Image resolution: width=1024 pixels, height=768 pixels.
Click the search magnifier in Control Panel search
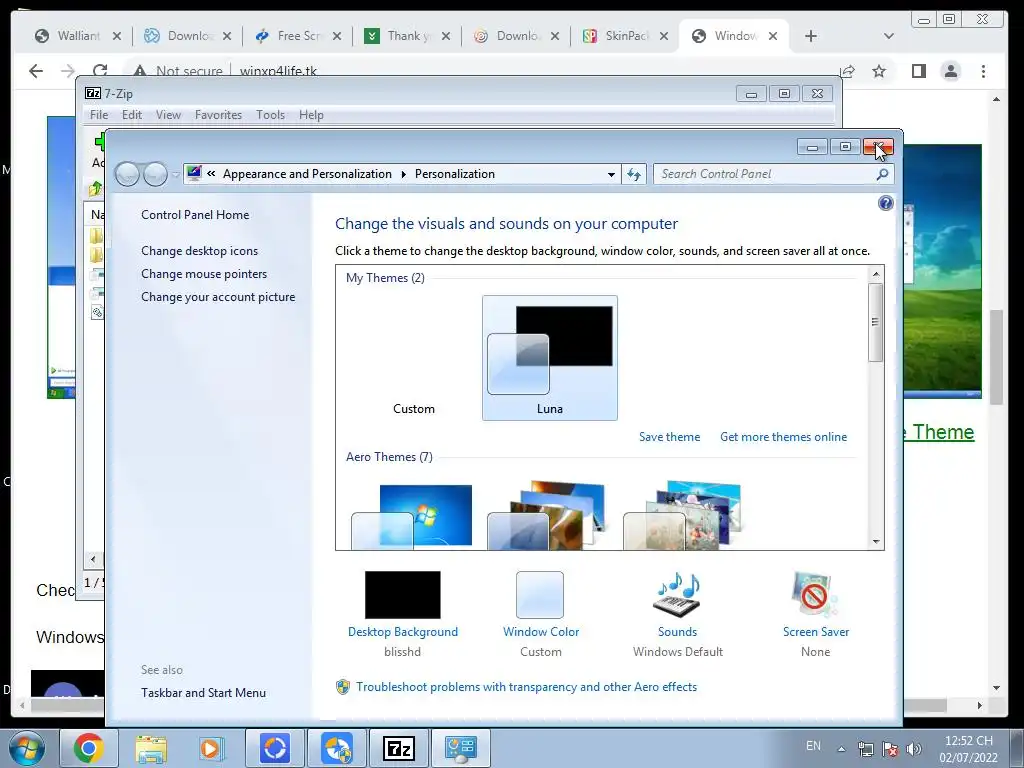[x=882, y=174]
